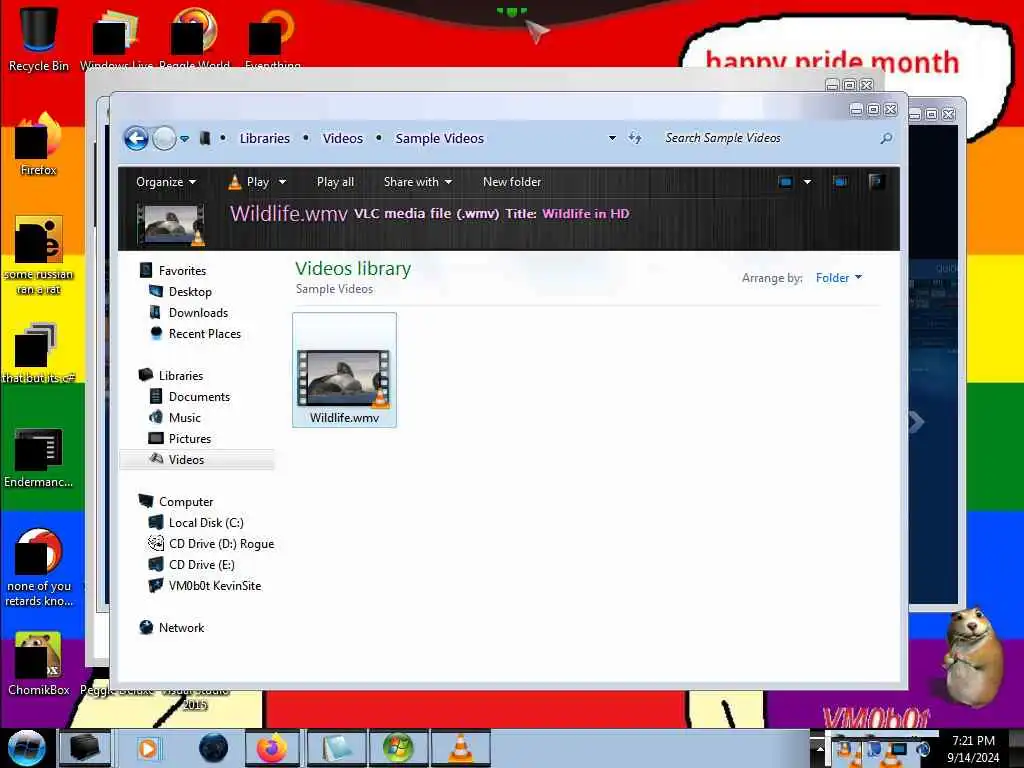
Task: Focus the Search Sample Videos field
Action: click(767, 138)
